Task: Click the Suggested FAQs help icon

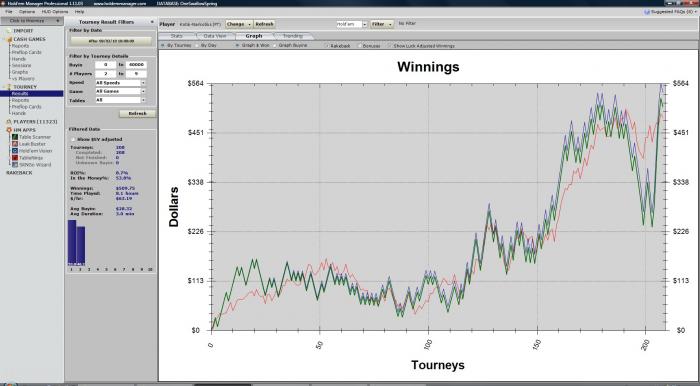Action: point(647,12)
